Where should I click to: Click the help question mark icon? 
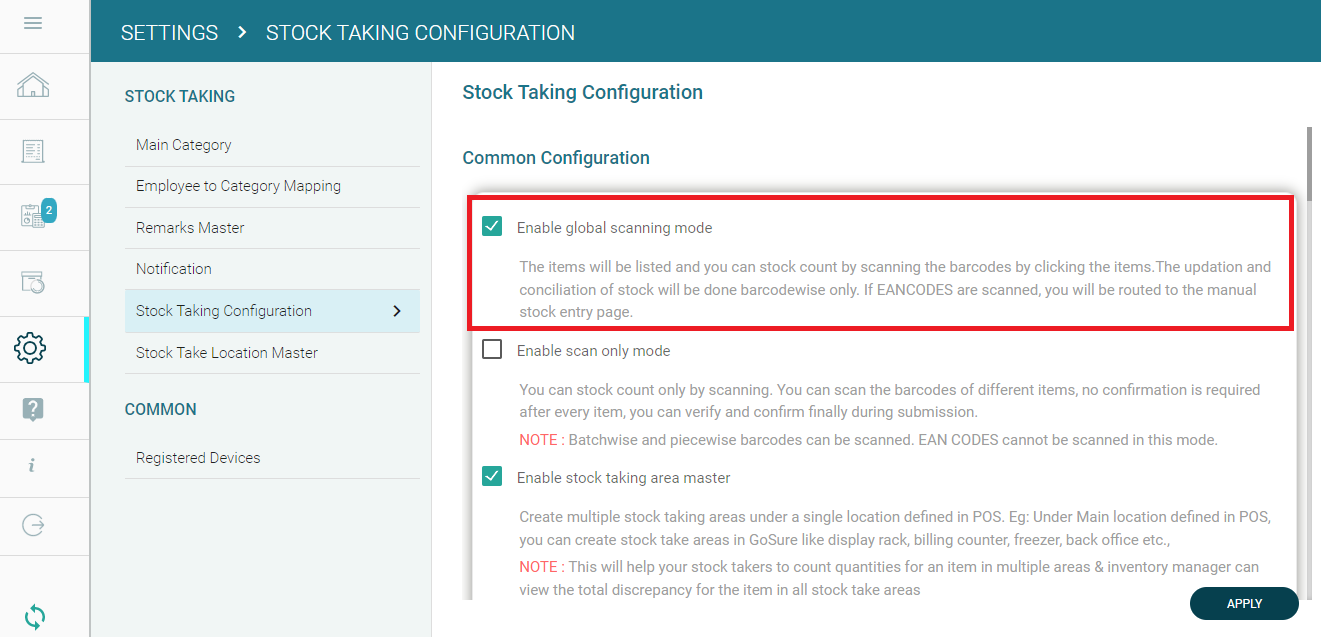coord(33,408)
